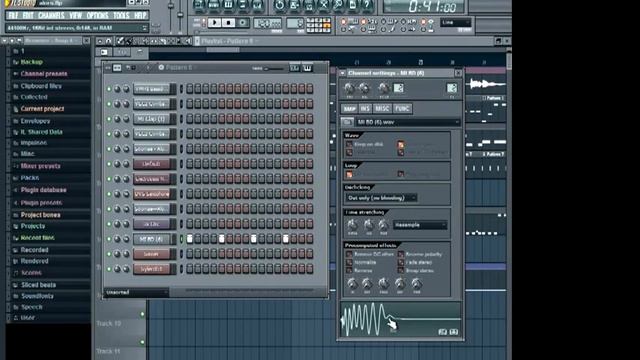Open the graph editor icon in step sequencer

point(295,68)
